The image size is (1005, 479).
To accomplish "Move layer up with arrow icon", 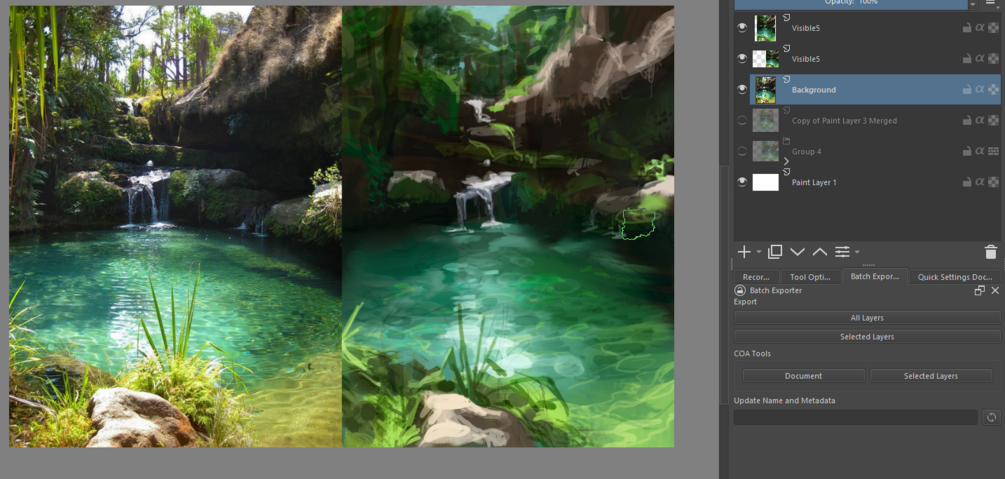I will (x=820, y=252).
